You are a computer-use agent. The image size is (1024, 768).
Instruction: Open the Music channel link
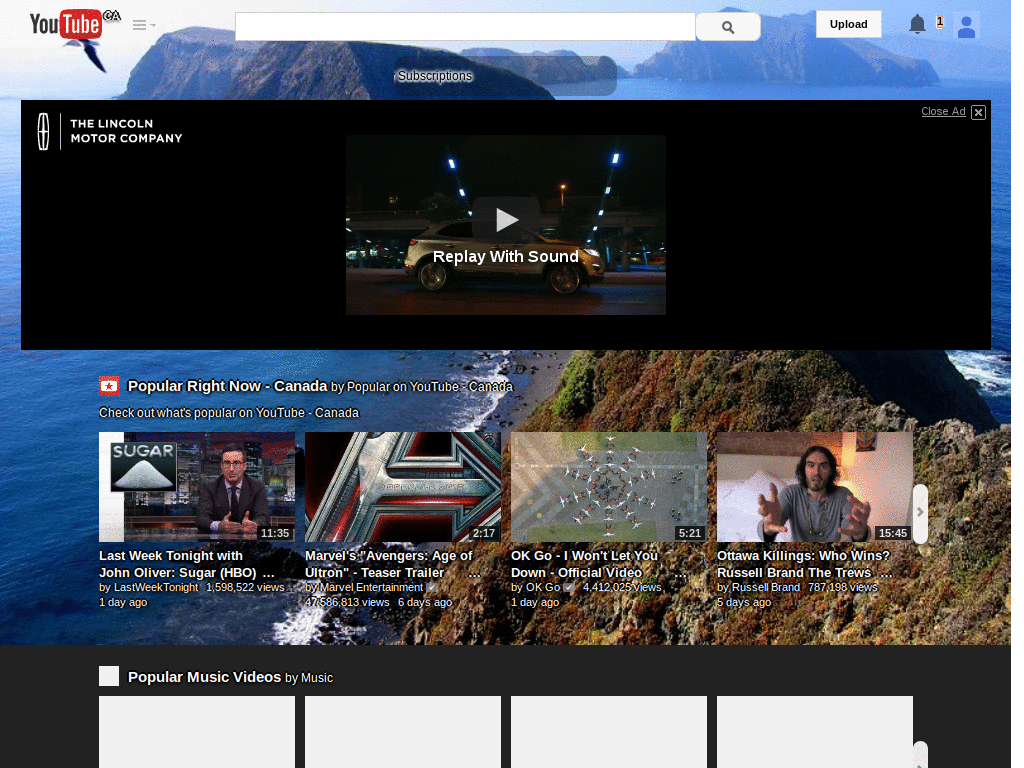coord(317,678)
